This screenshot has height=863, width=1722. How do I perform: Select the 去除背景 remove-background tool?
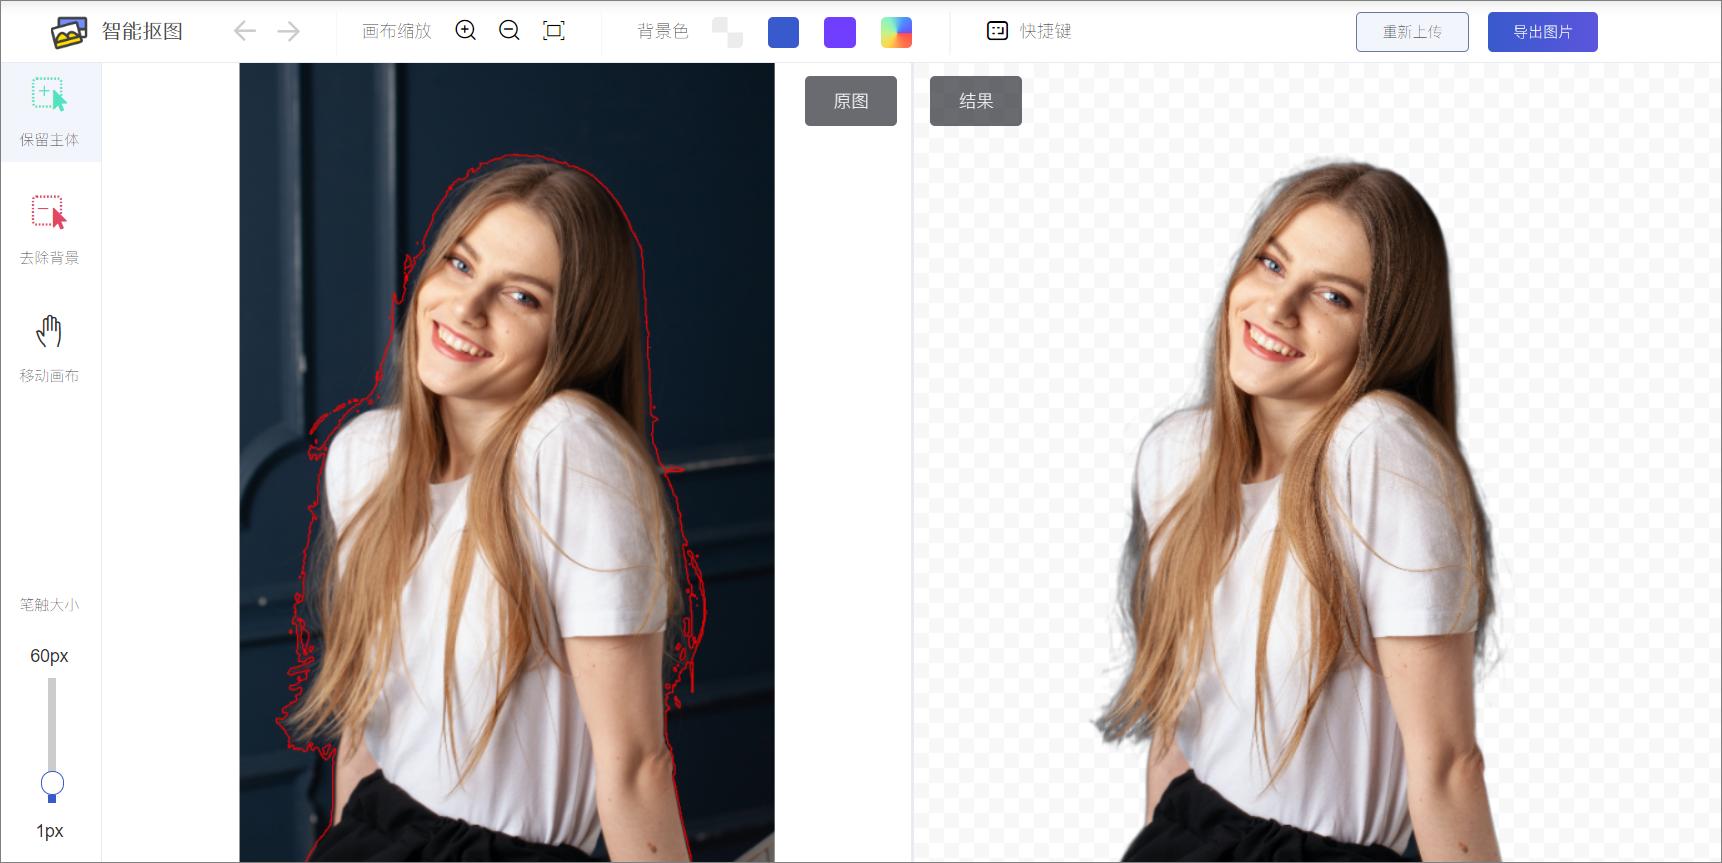[50, 230]
